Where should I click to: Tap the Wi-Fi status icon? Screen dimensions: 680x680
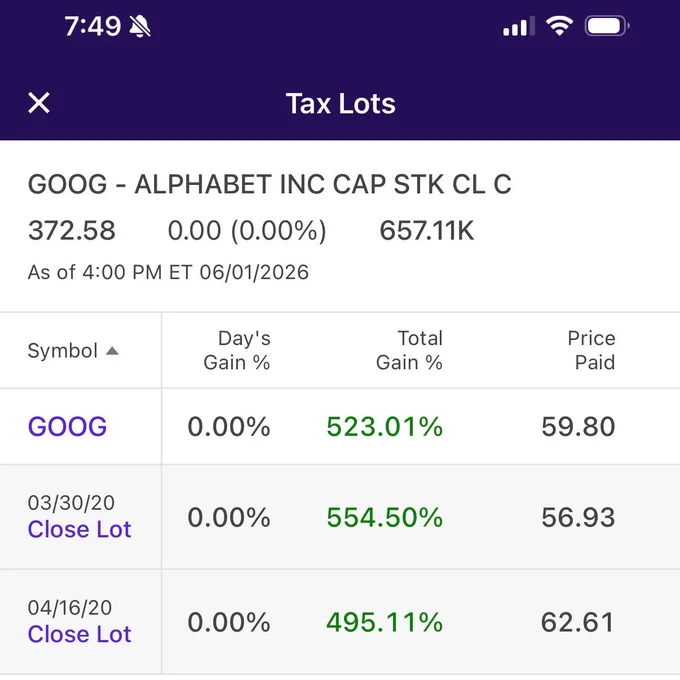click(559, 26)
